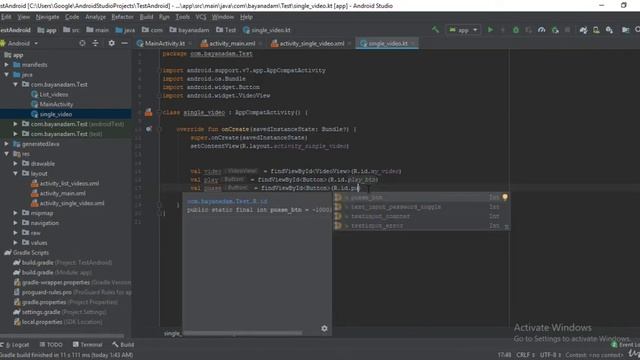Open Project panel gear settings
Screen dimensions: 640x360
[111, 43]
